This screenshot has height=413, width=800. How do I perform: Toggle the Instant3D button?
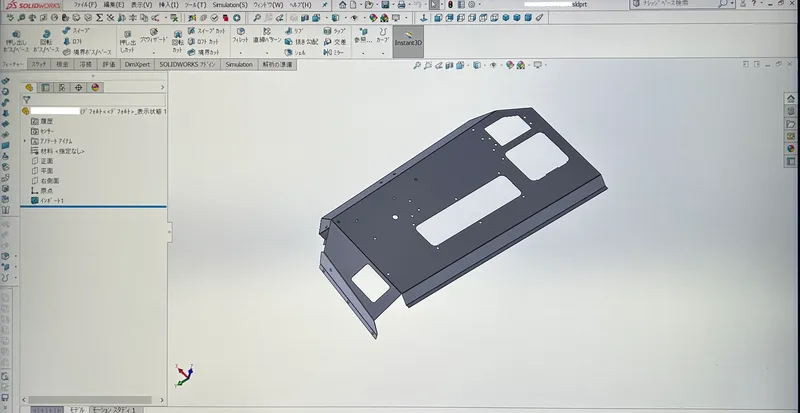pos(408,38)
